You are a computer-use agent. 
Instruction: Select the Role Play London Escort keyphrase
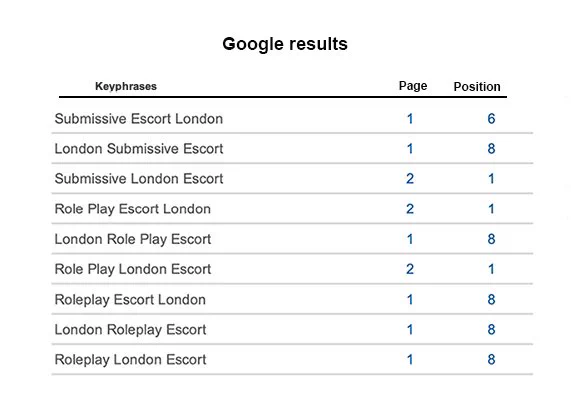[133, 269]
